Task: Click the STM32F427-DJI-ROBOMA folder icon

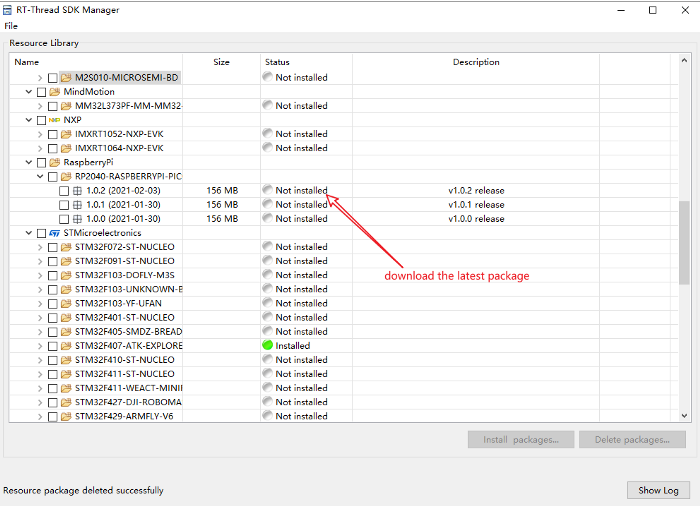Action: [66, 402]
